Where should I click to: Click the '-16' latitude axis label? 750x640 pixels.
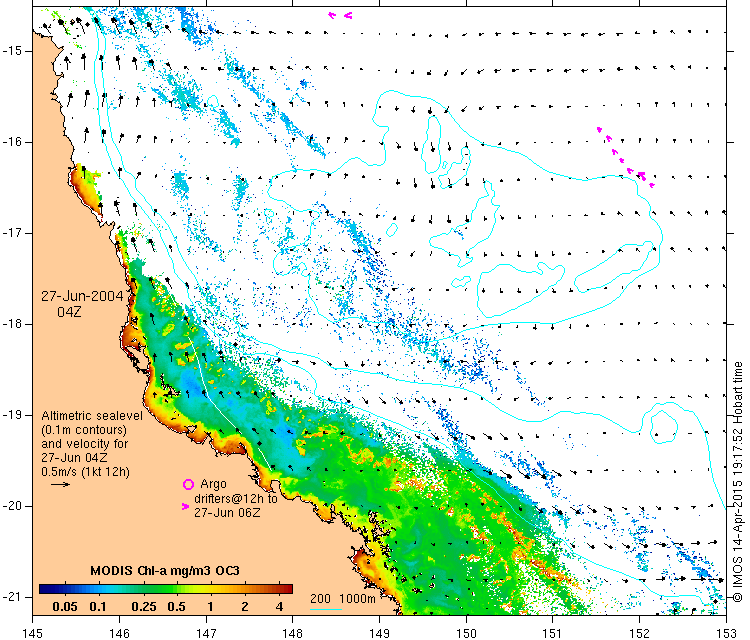coord(11,142)
